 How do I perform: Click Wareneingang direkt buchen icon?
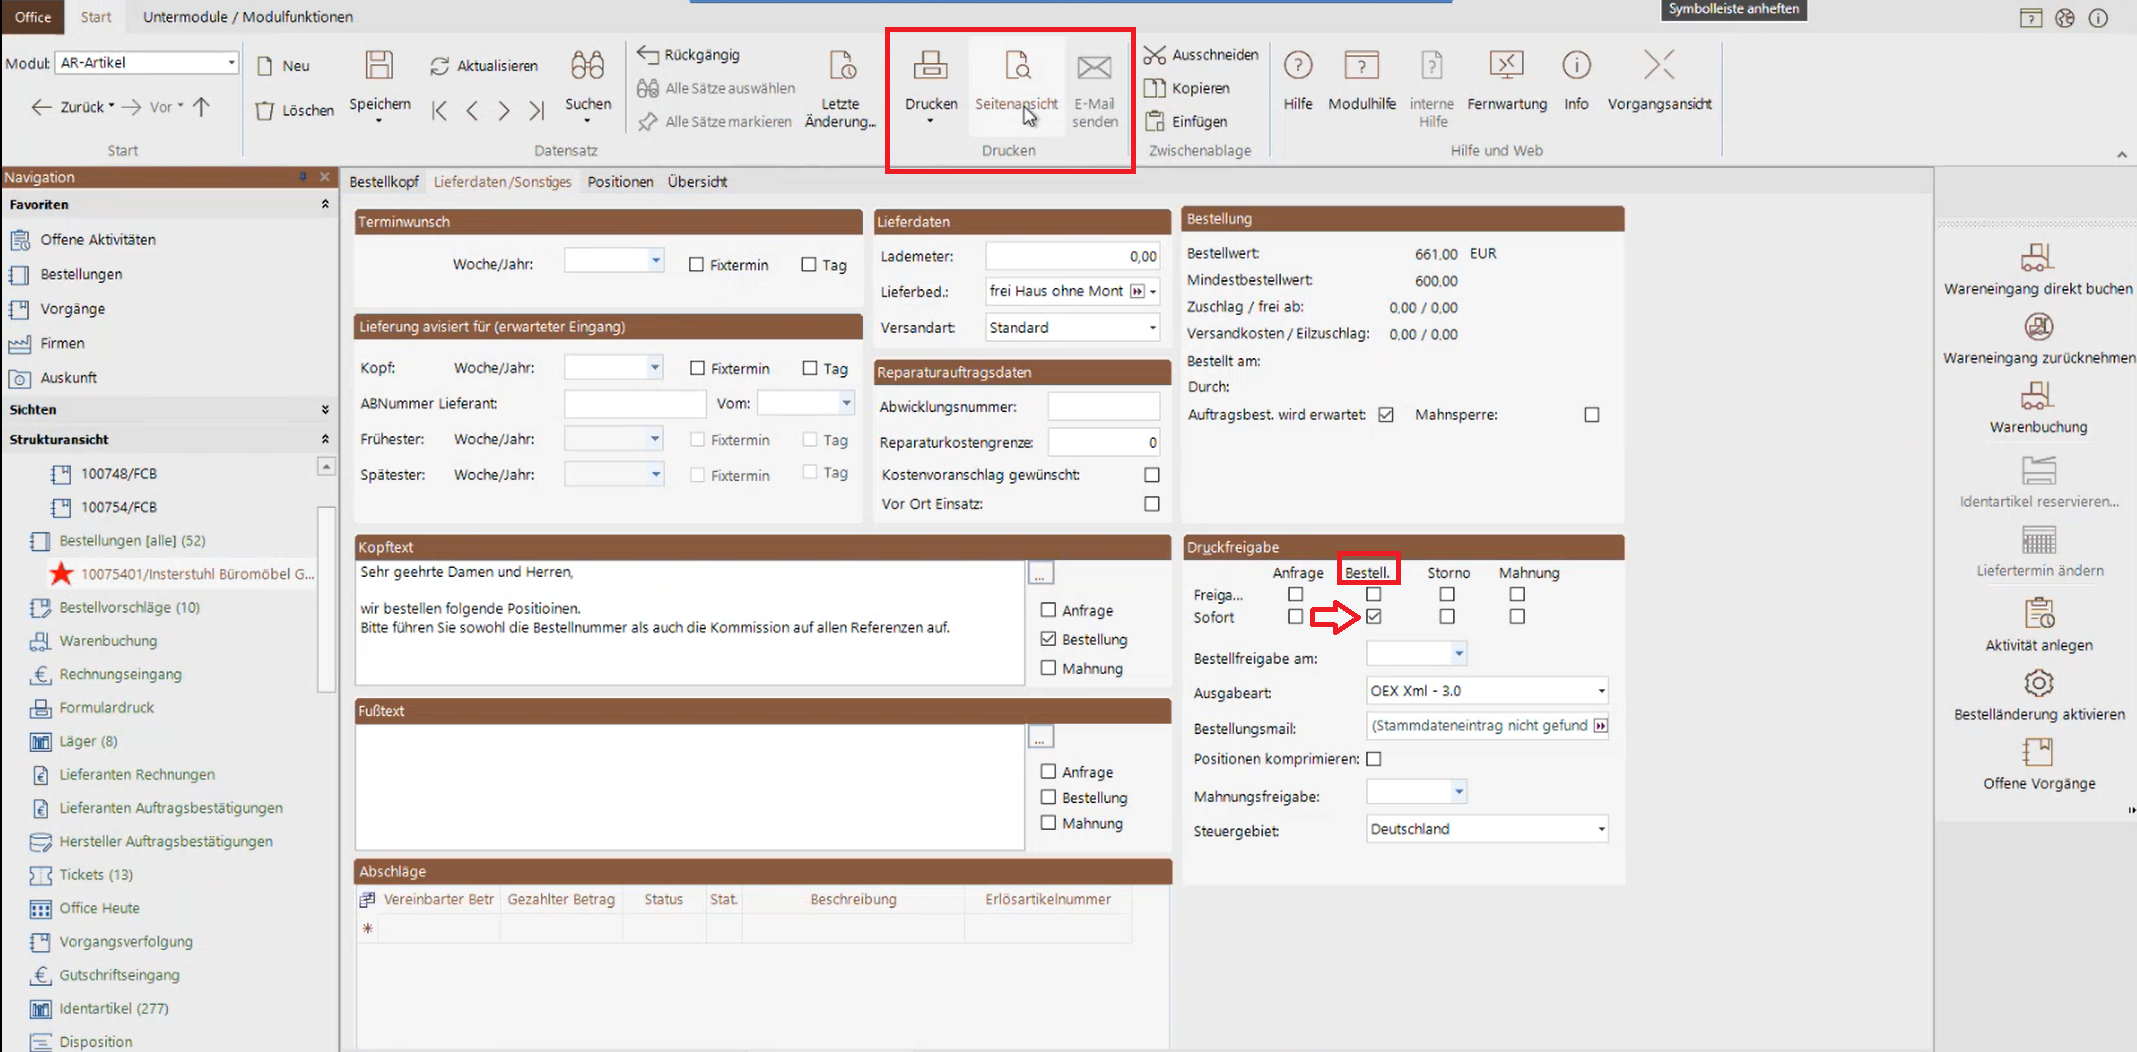coord(2037,258)
